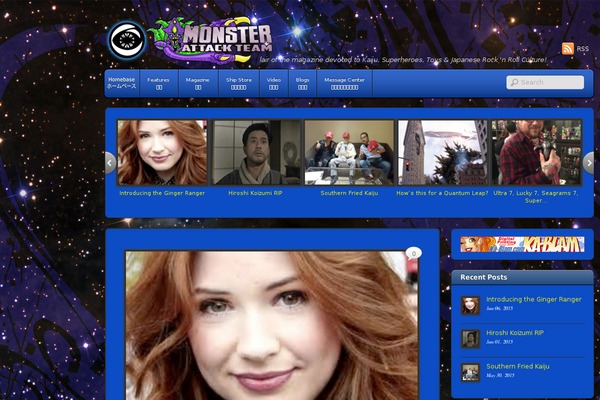Open the Features menu item

[158, 83]
